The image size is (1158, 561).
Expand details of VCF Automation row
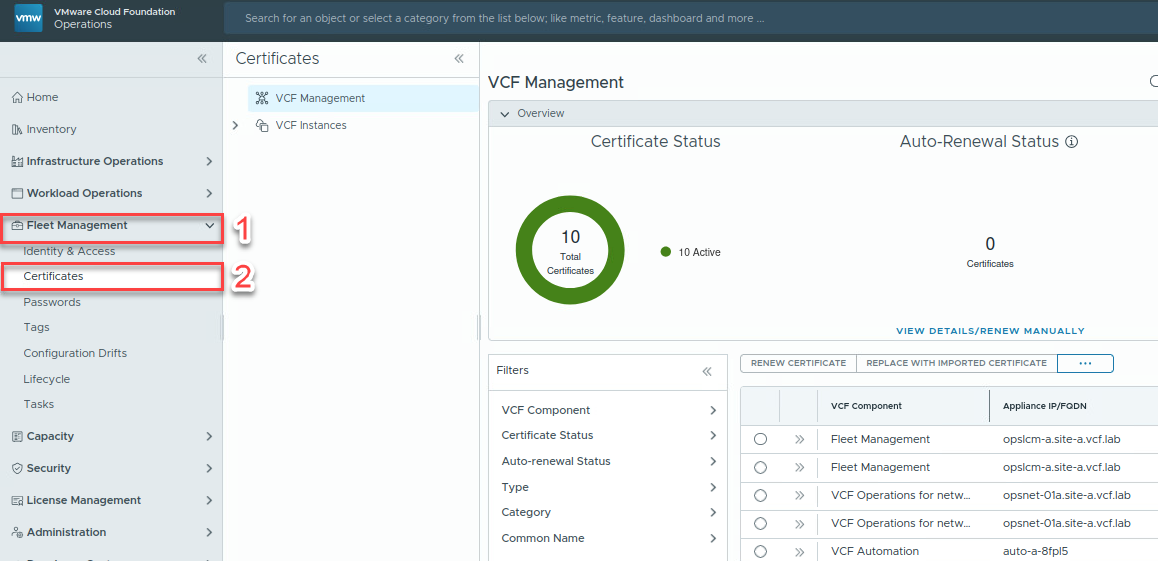coord(799,551)
